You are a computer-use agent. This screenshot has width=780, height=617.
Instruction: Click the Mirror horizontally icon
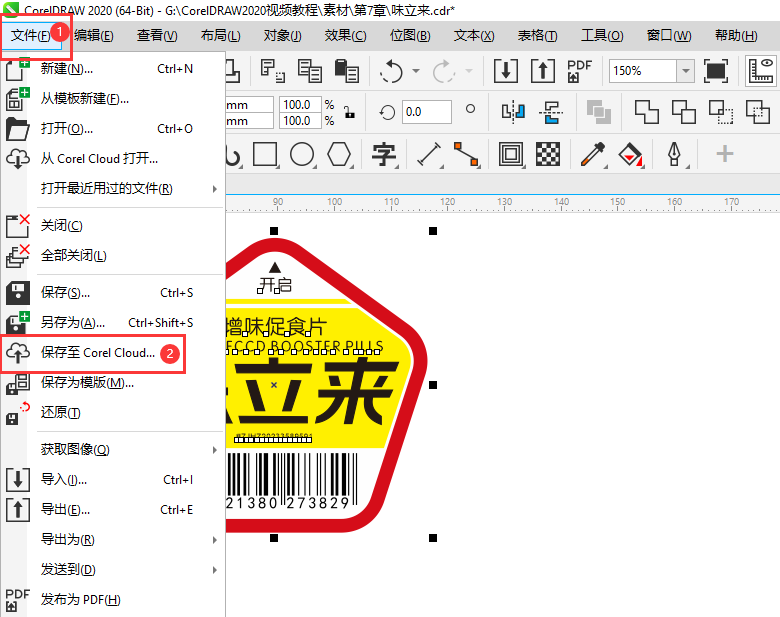click(x=513, y=111)
